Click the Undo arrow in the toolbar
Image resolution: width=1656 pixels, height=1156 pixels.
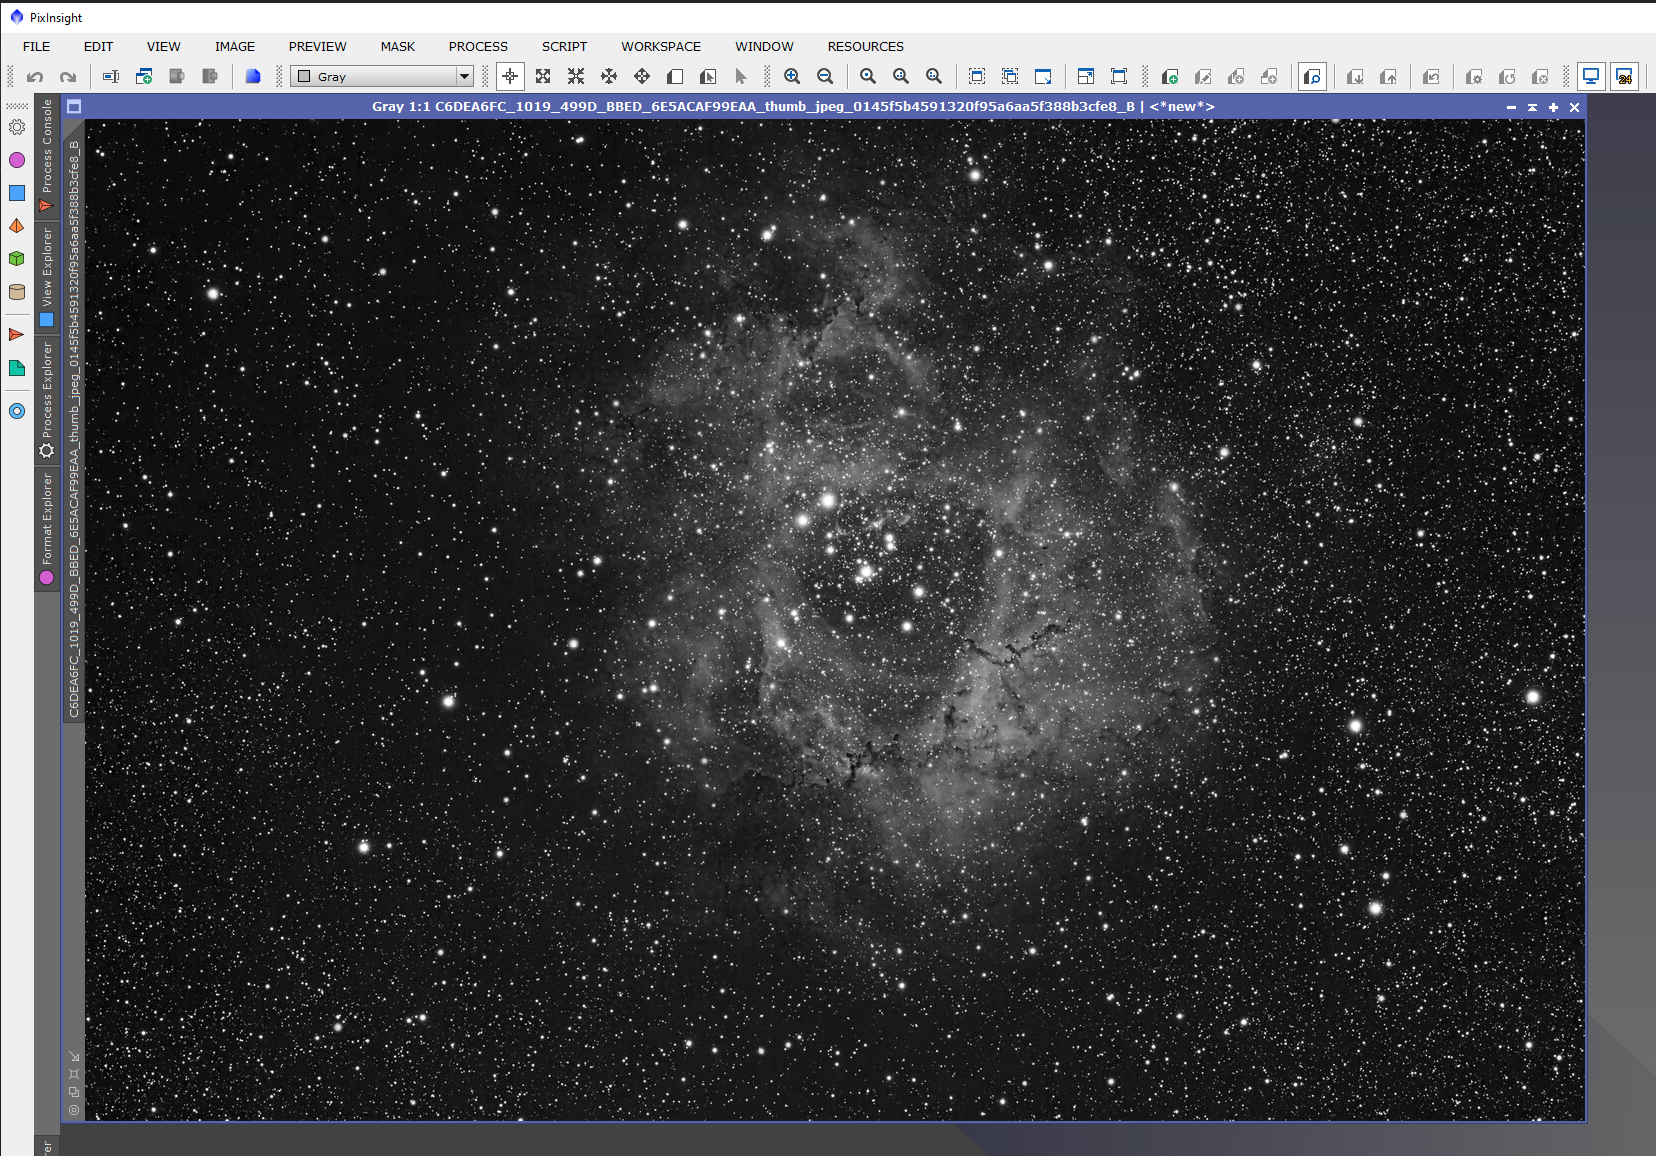pyautogui.click(x=35, y=77)
